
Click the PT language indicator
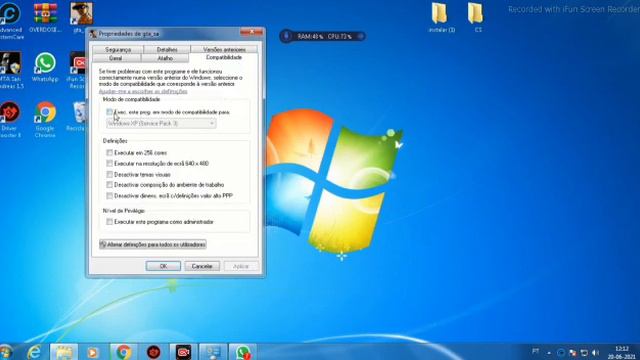pos(536,351)
